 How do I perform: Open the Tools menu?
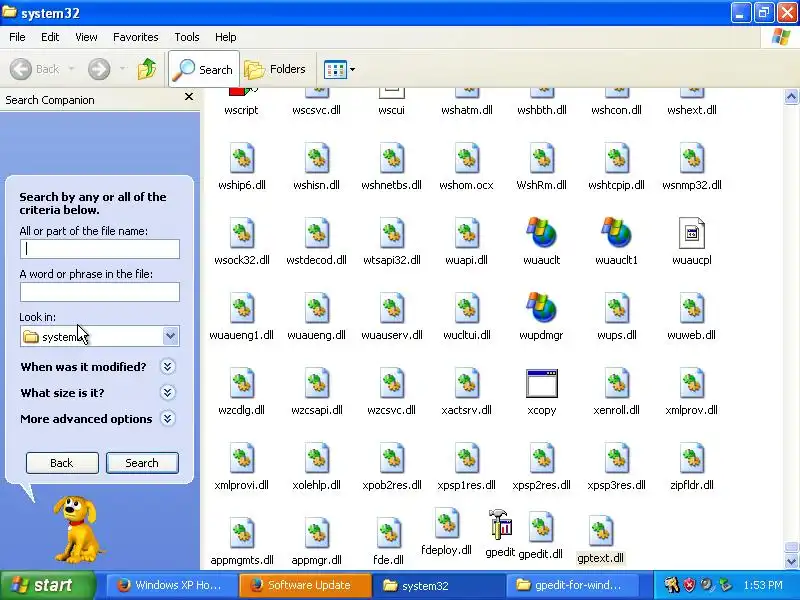pos(187,37)
